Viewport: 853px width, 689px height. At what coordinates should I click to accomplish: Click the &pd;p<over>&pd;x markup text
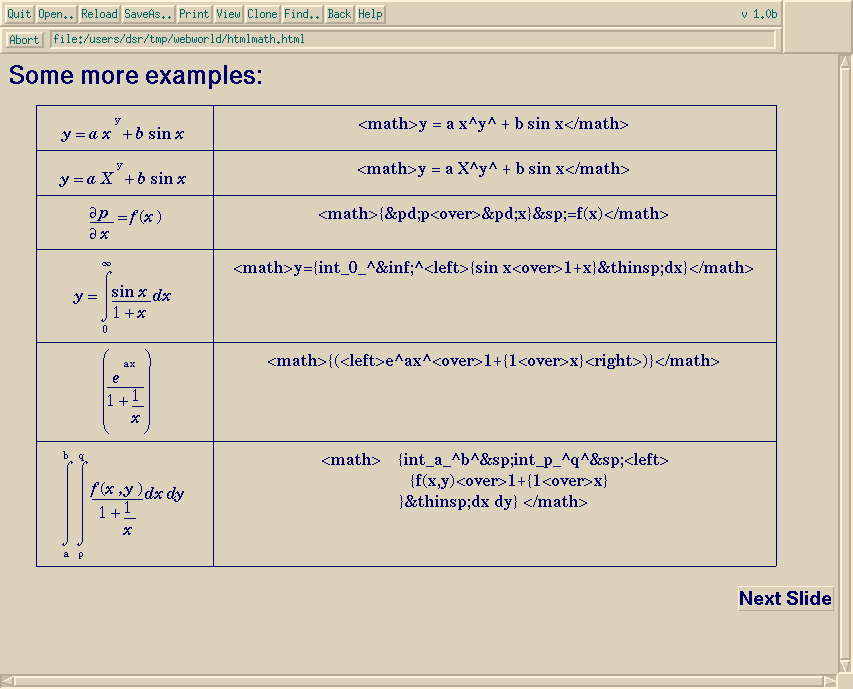click(x=493, y=214)
